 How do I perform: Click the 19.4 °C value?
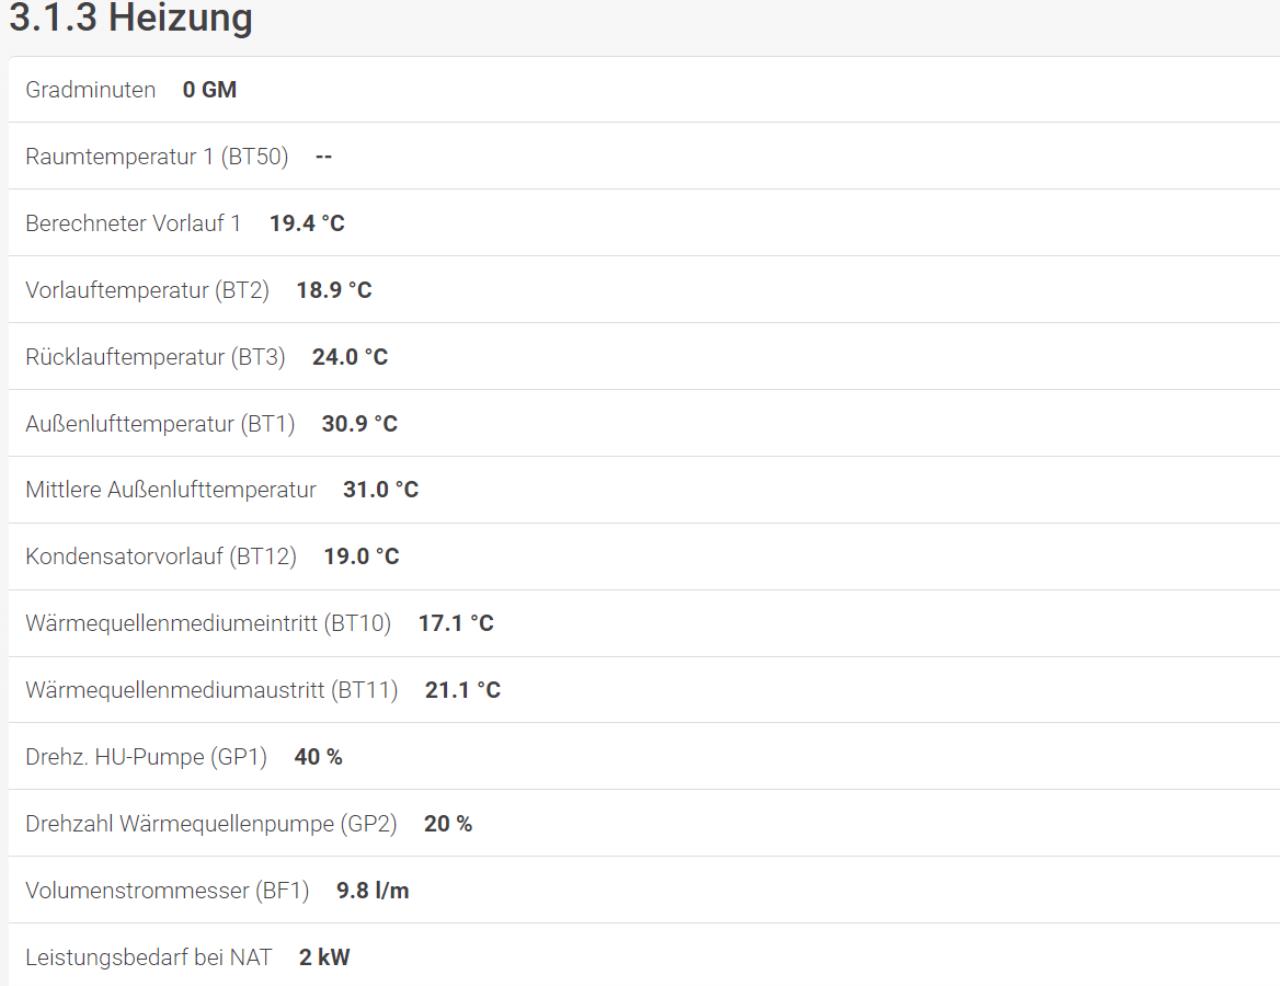[307, 223]
